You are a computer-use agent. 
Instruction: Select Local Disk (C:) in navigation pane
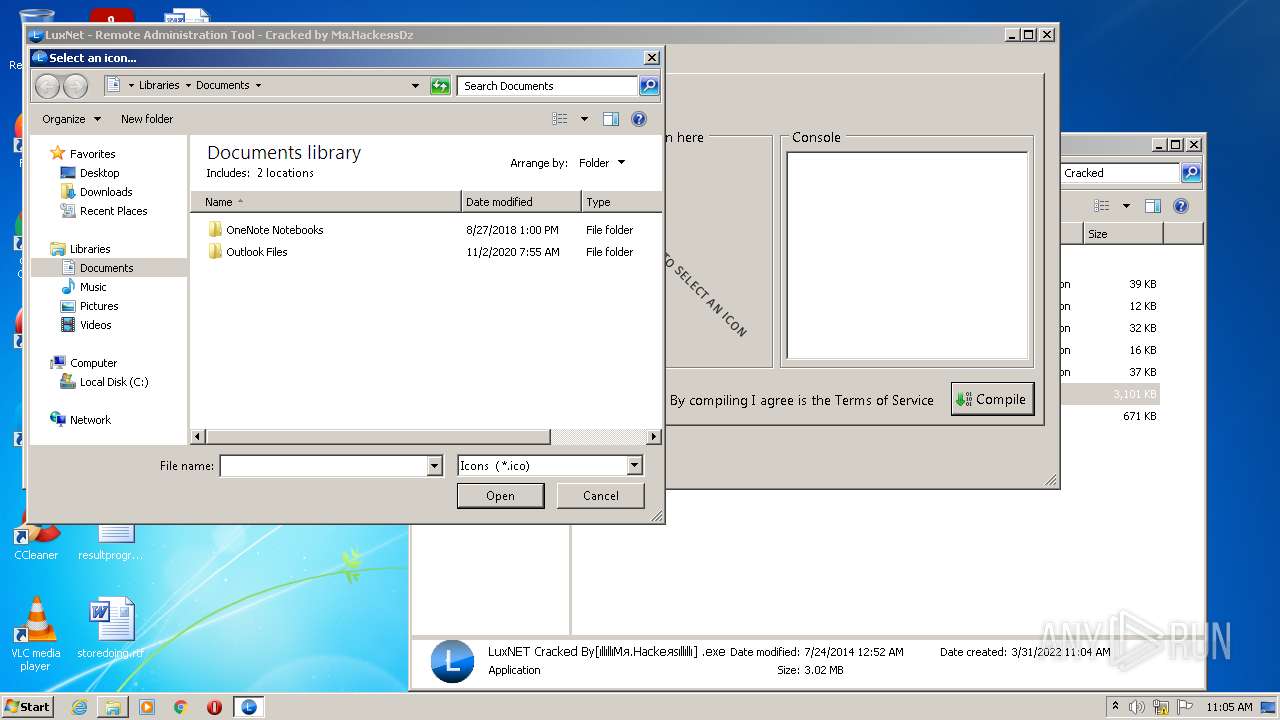114,382
